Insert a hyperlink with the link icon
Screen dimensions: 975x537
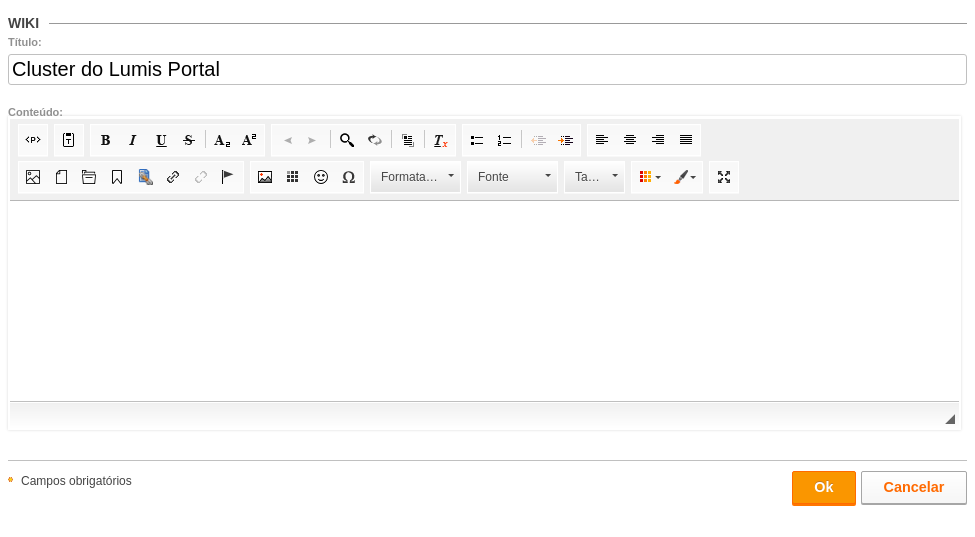point(173,177)
